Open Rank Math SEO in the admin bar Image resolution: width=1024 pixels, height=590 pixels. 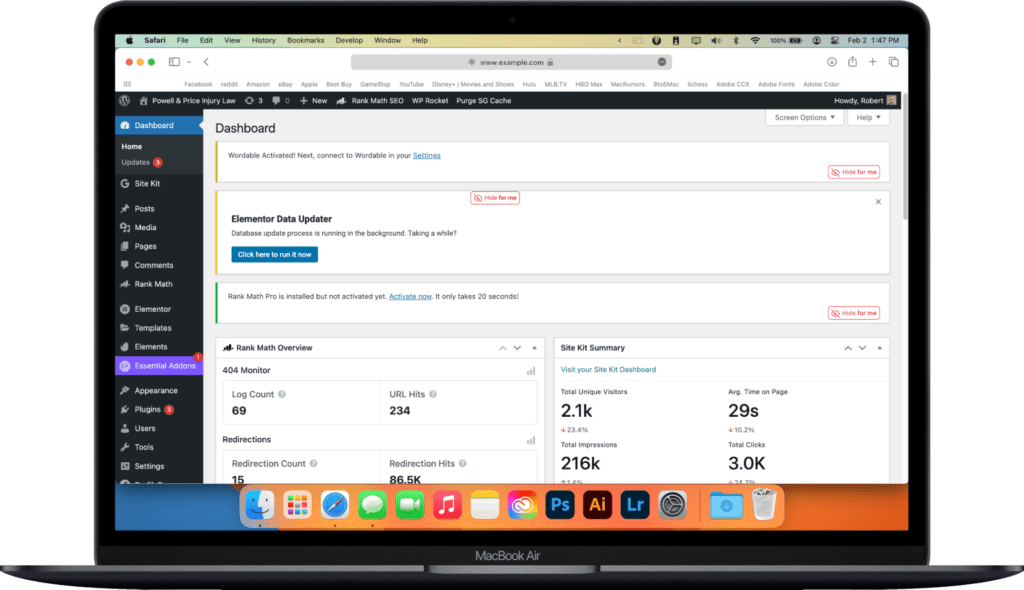(x=370, y=101)
